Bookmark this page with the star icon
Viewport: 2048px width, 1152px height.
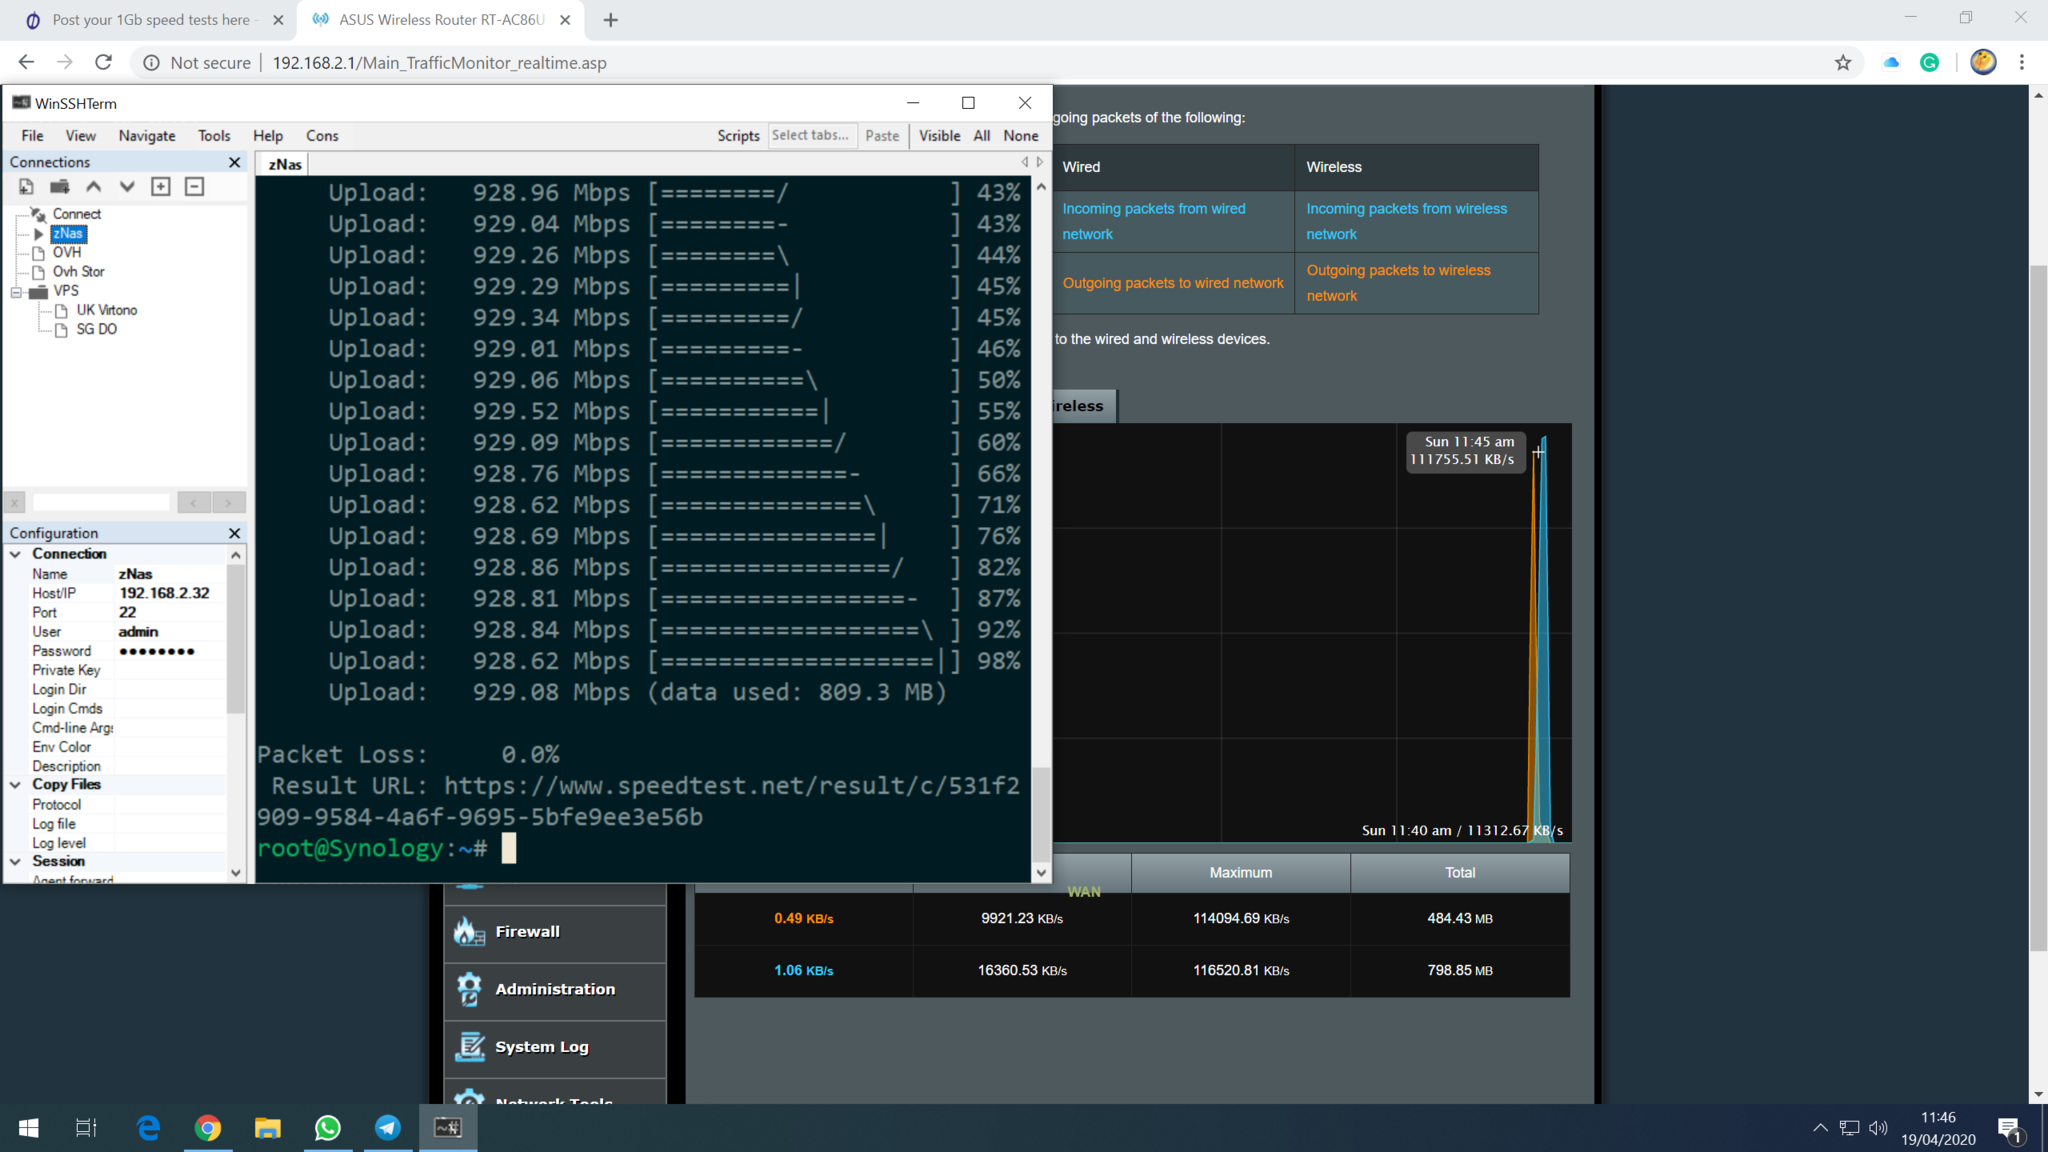pyautogui.click(x=1843, y=63)
